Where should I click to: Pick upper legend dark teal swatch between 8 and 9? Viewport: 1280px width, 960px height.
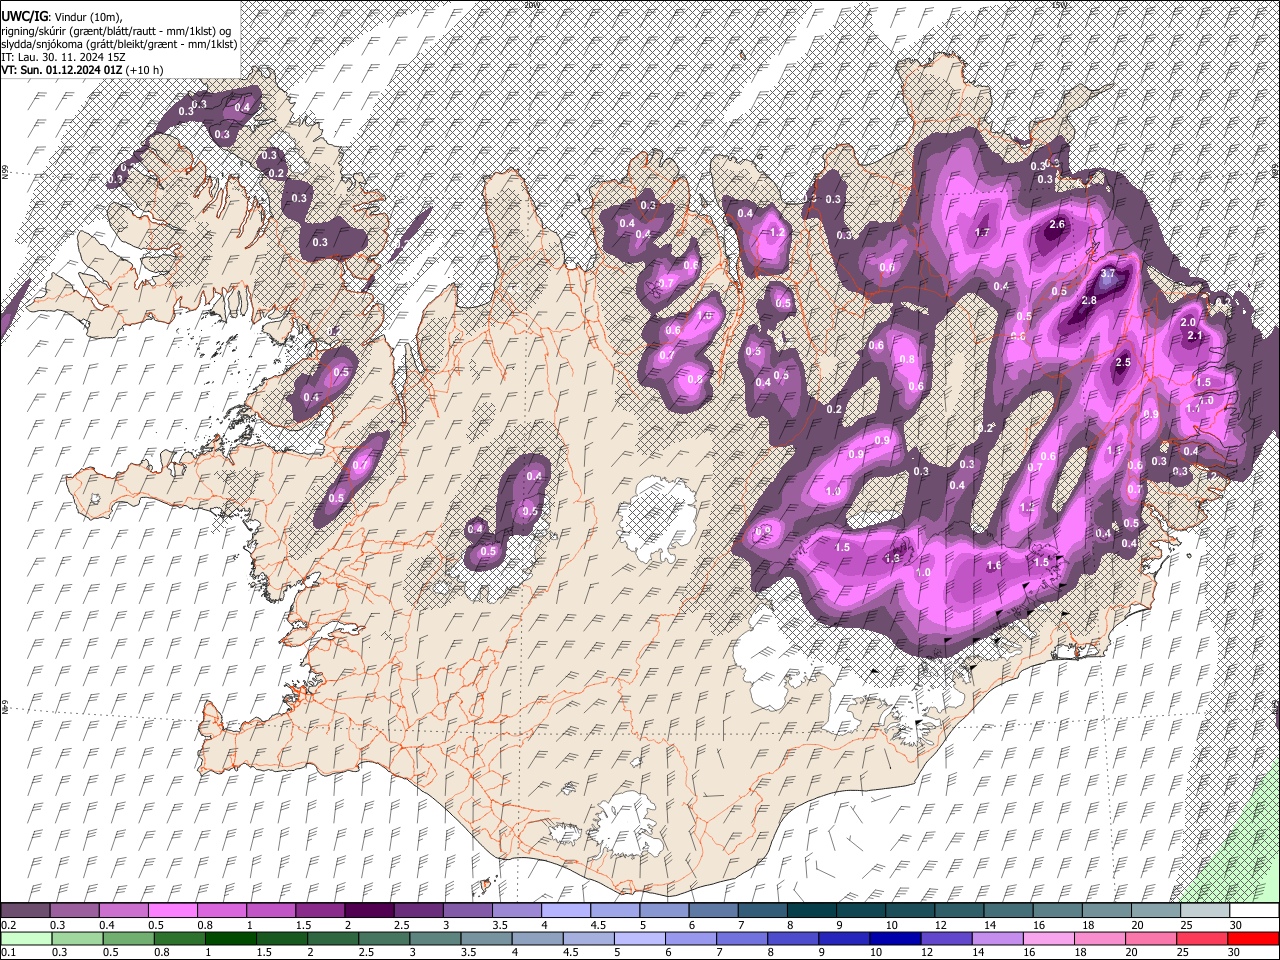(x=813, y=911)
